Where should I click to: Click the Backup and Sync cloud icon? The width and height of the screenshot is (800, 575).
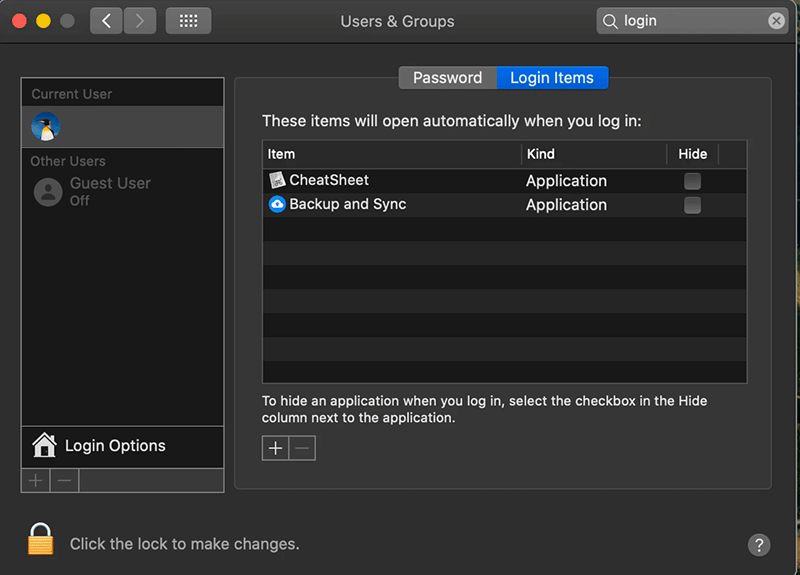tap(277, 204)
